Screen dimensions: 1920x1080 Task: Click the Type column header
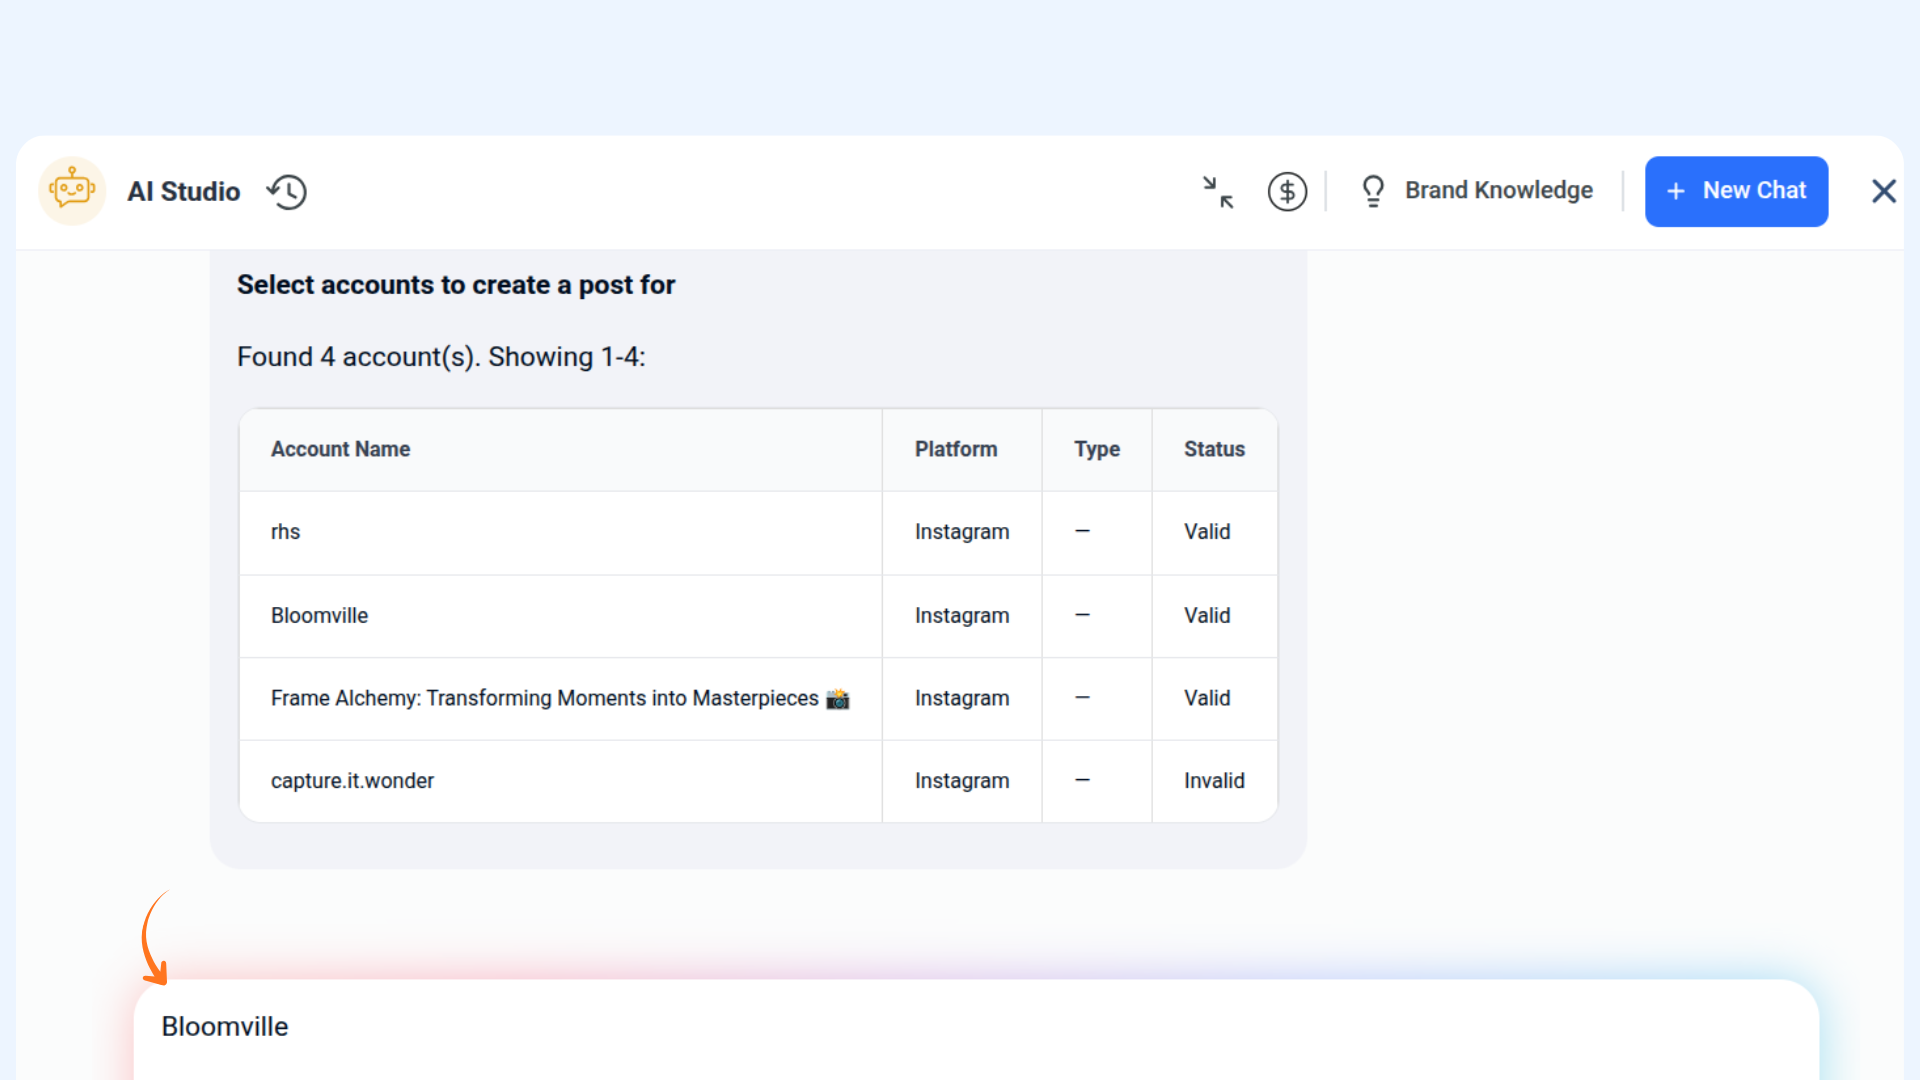tap(1096, 449)
